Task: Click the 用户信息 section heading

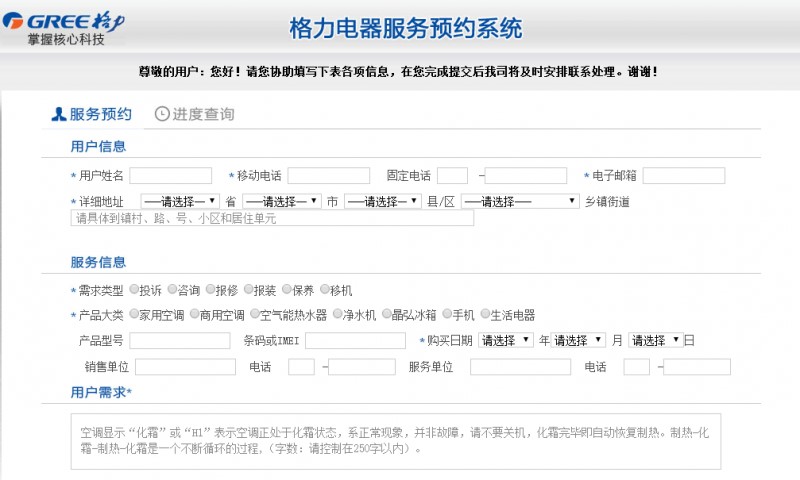Action: (98, 146)
